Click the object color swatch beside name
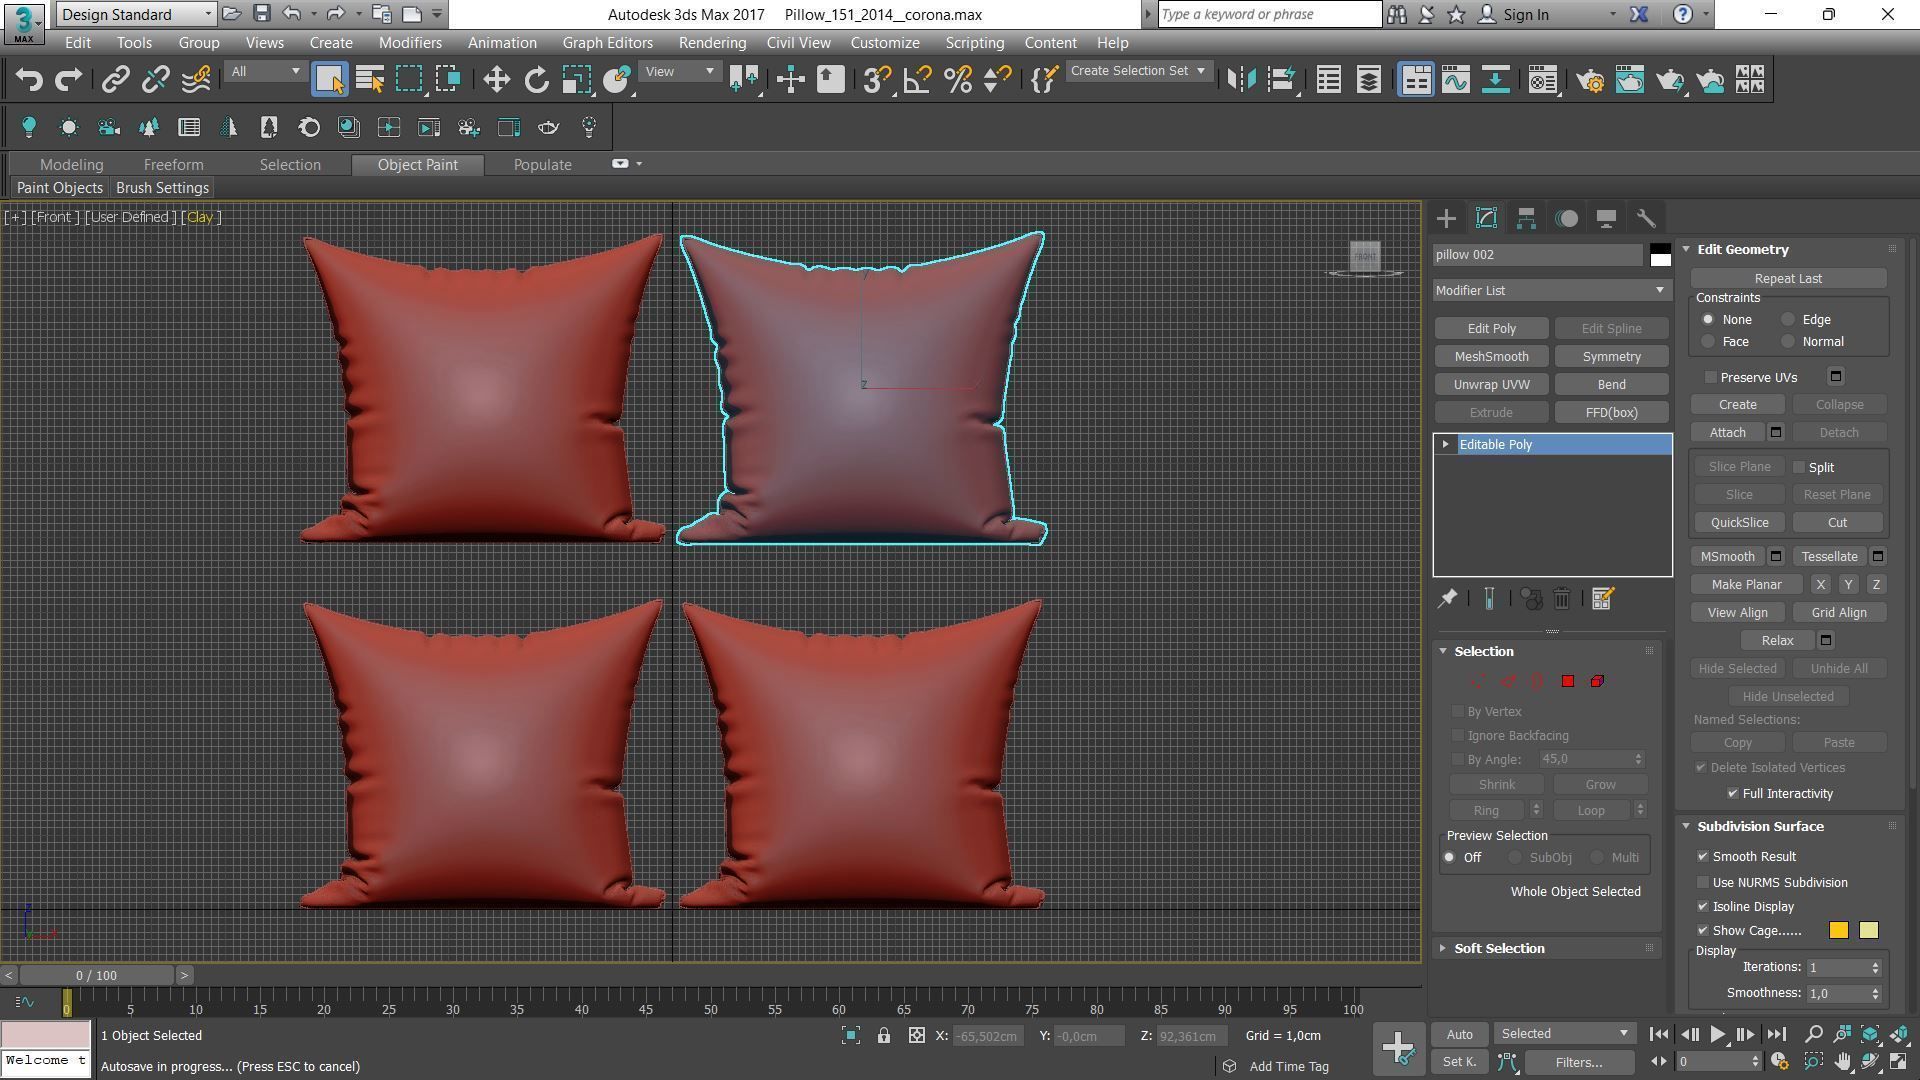Viewport: 1920px width, 1080px height. coord(1660,255)
